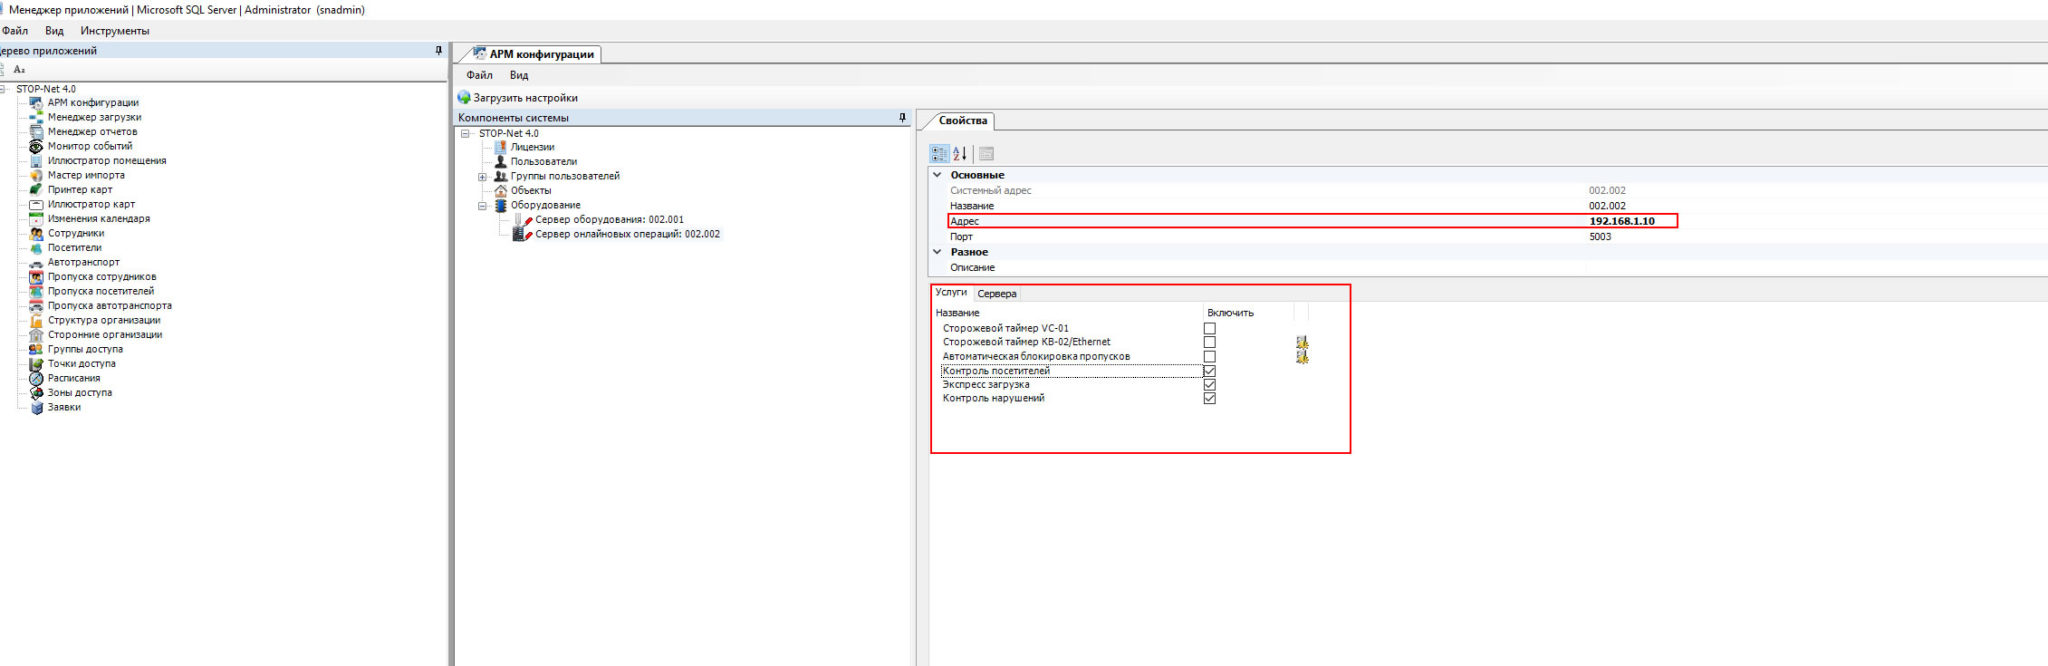Click the Посетители icon
Screen dimensions: 2048x666
(36, 248)
